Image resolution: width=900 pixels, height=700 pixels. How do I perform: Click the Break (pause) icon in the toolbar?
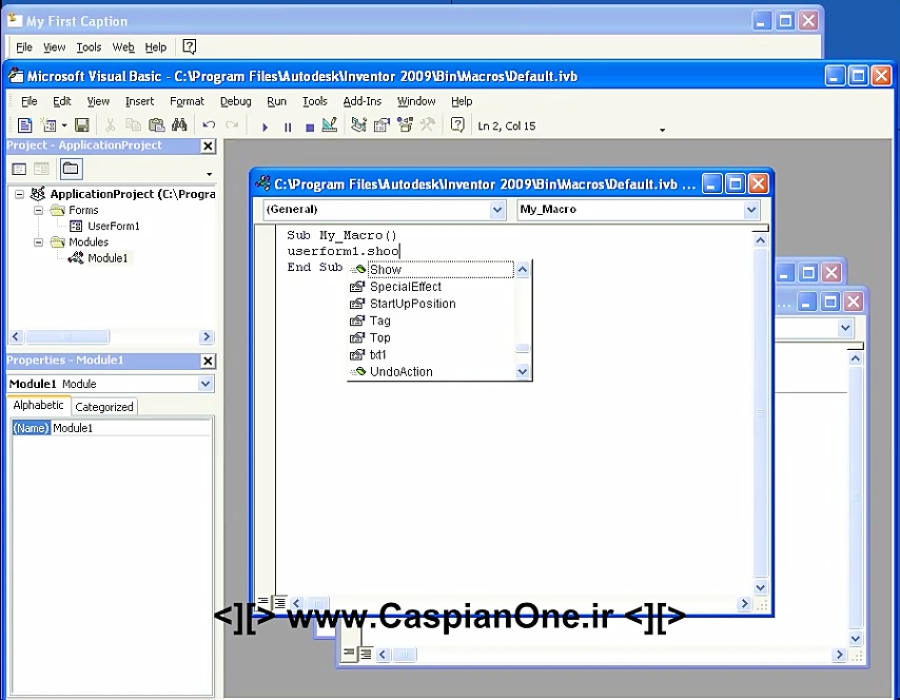point(288,125)
